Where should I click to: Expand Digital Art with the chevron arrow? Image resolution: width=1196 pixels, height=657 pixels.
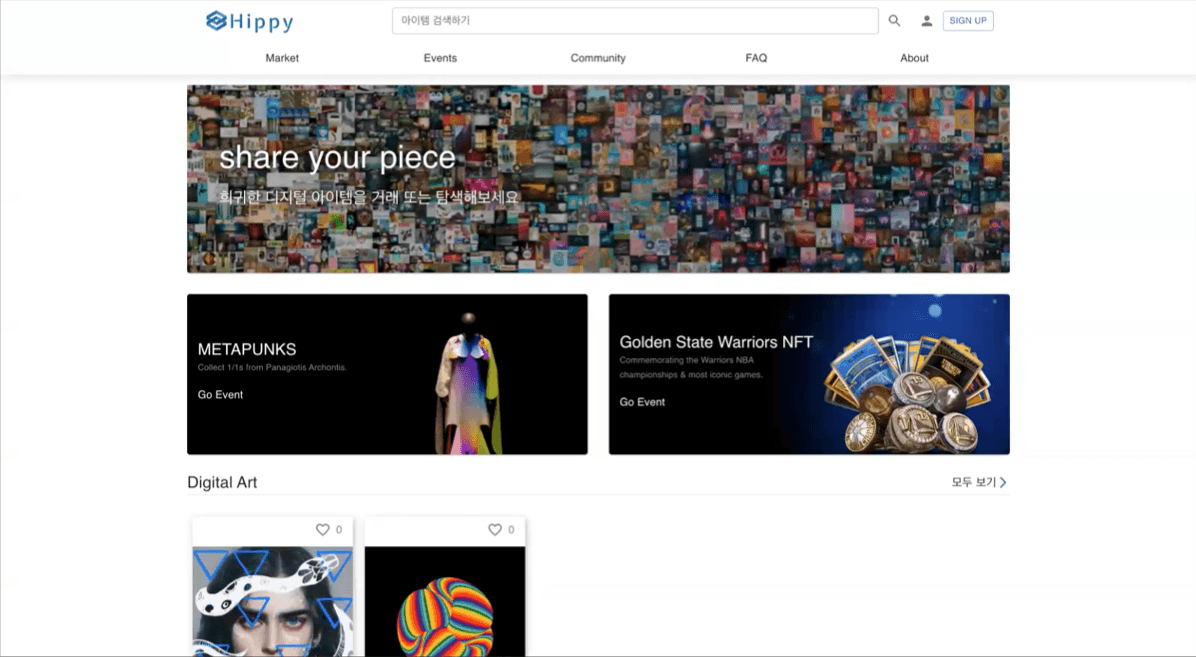1003,483
